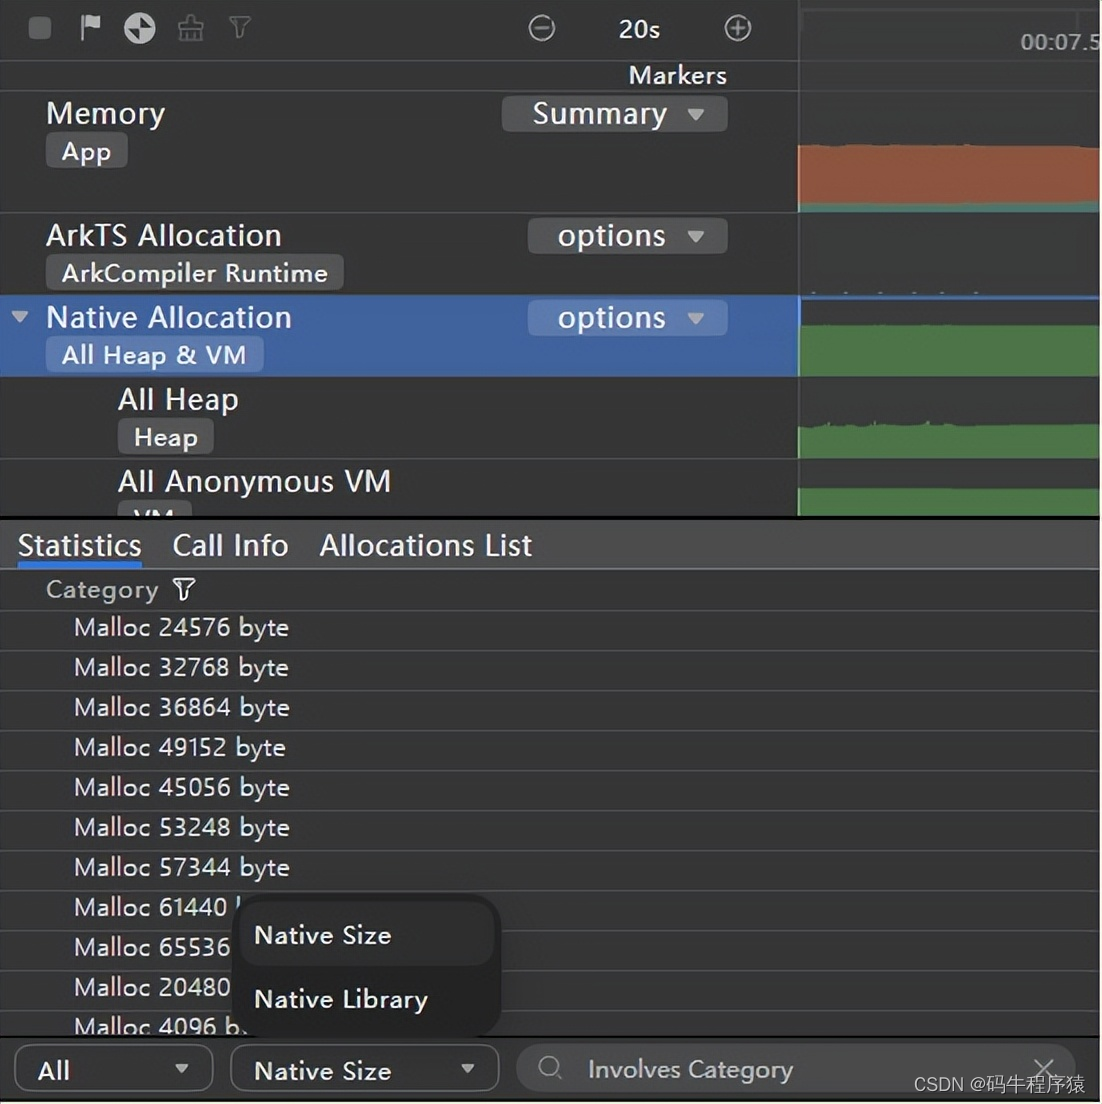This screenshot has height=1104, width=1102.
Task: Click the 00:07.5 timeline ruler mark
Action: (x=1059, y=42)
